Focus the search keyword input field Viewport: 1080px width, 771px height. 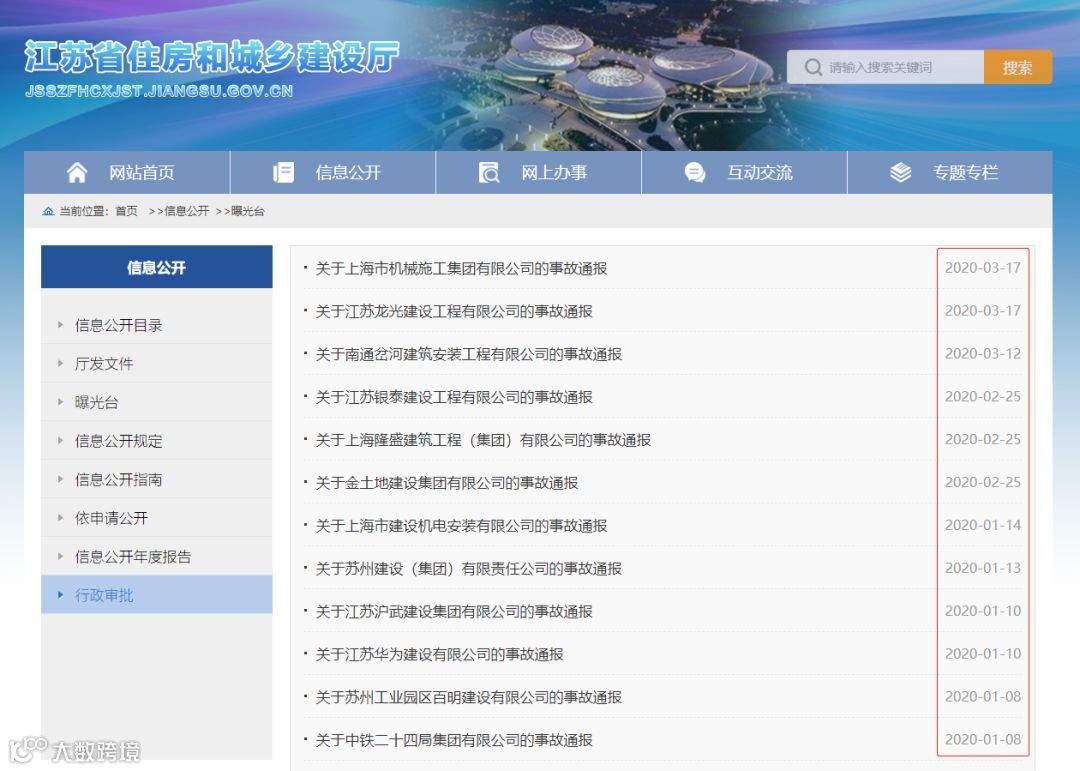pyautogui.click(x=885, y=68)
